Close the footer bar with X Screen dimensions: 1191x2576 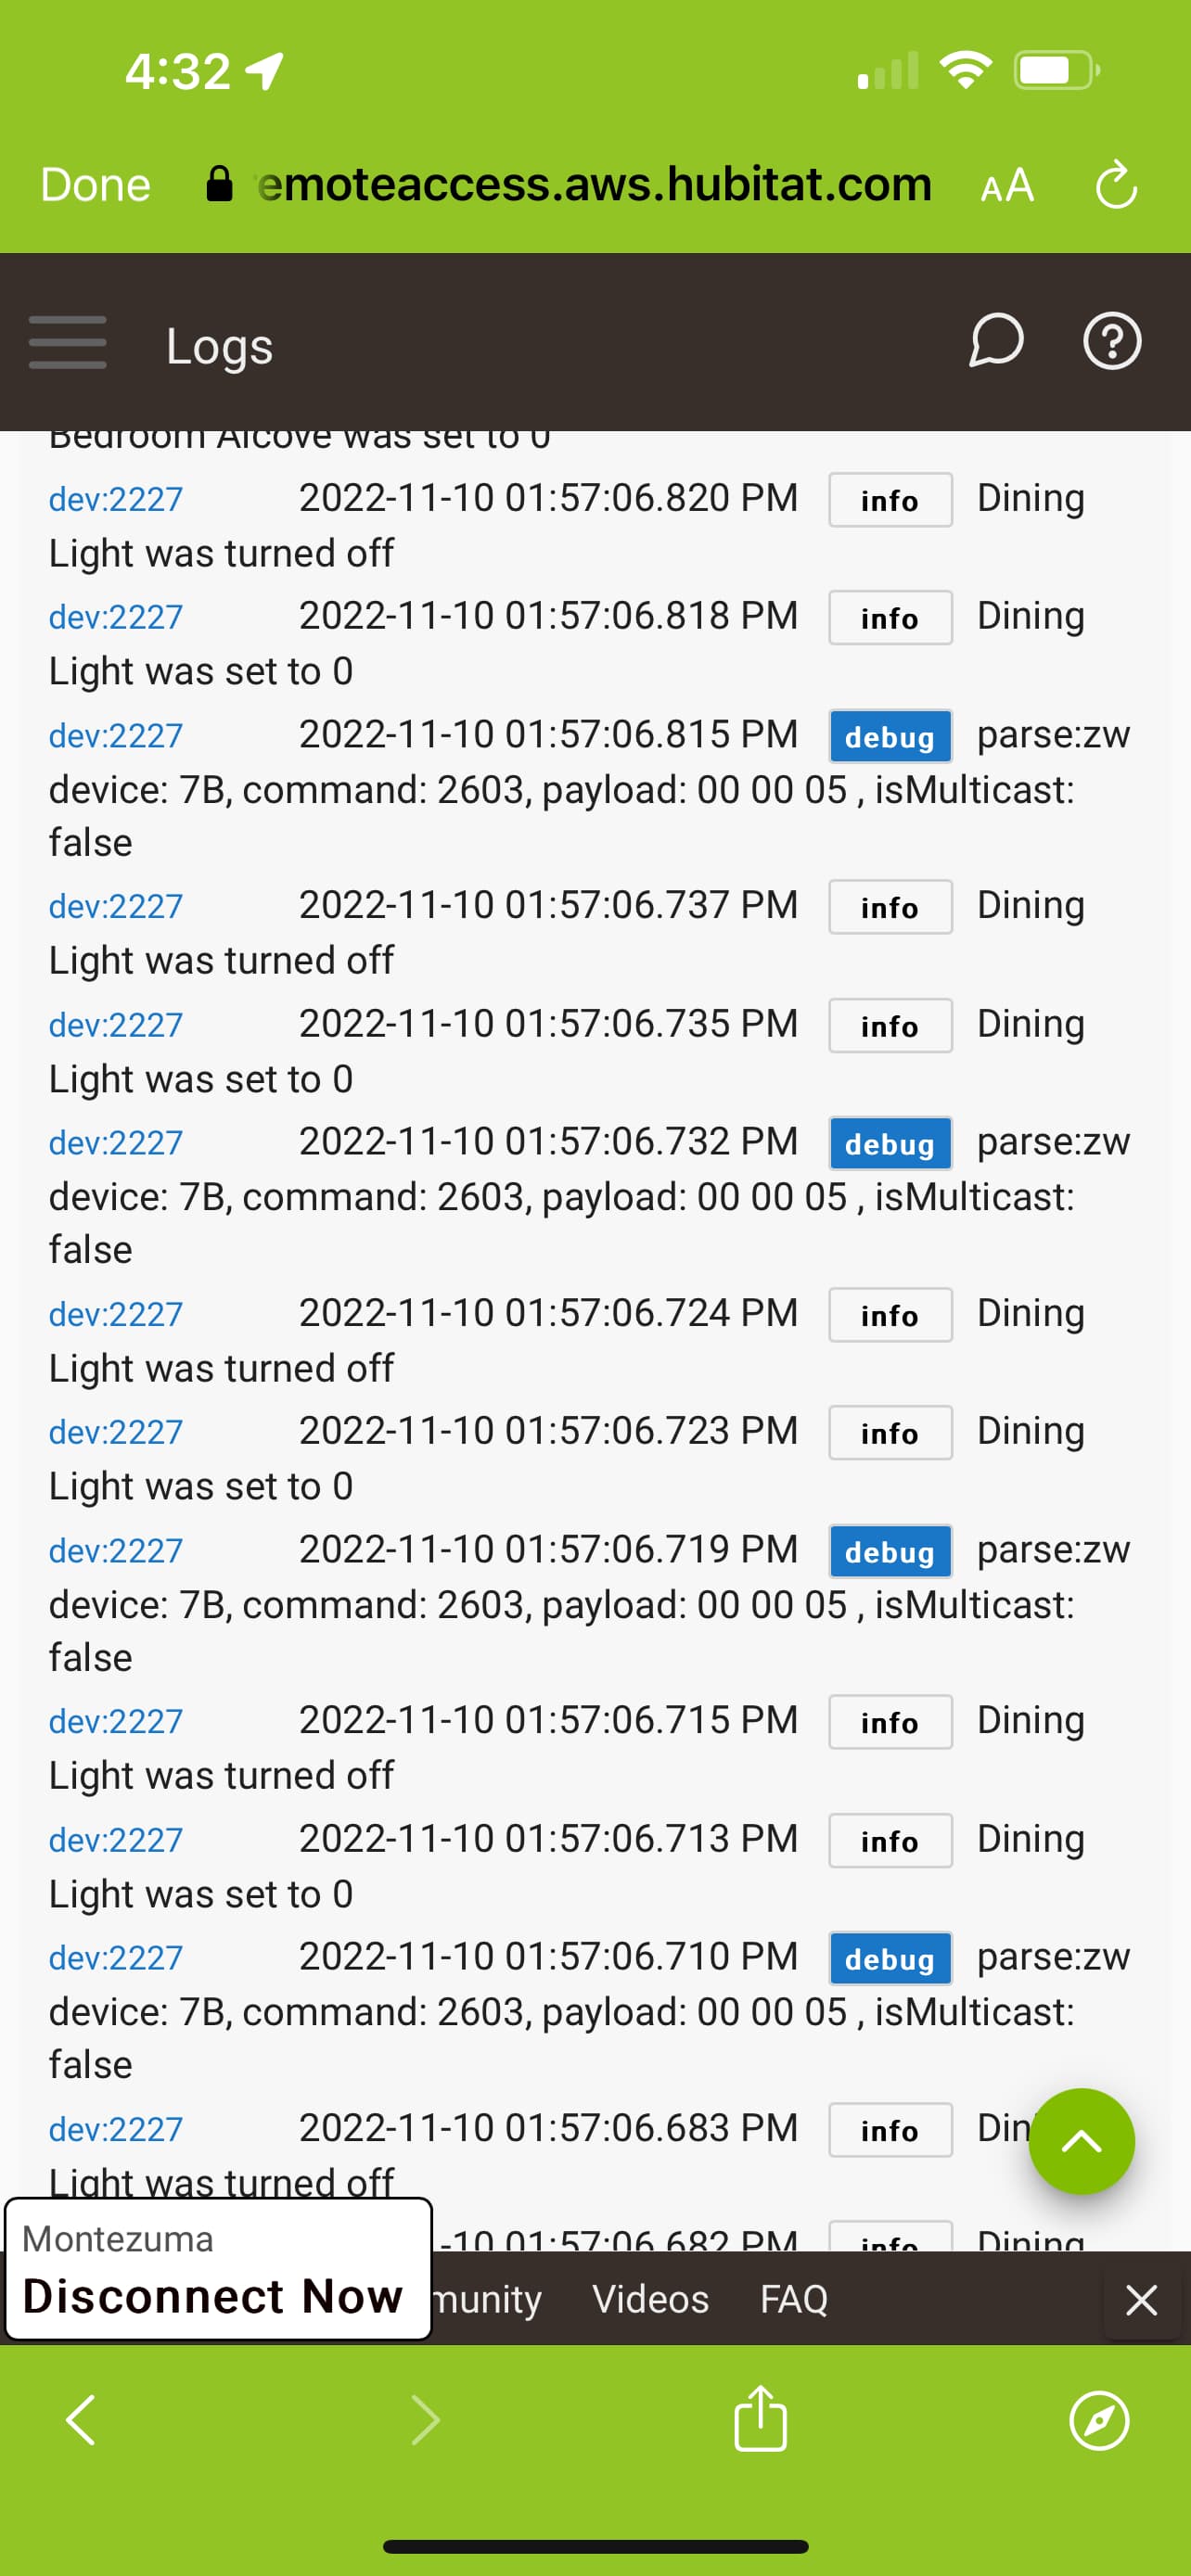point(1141,2299)
